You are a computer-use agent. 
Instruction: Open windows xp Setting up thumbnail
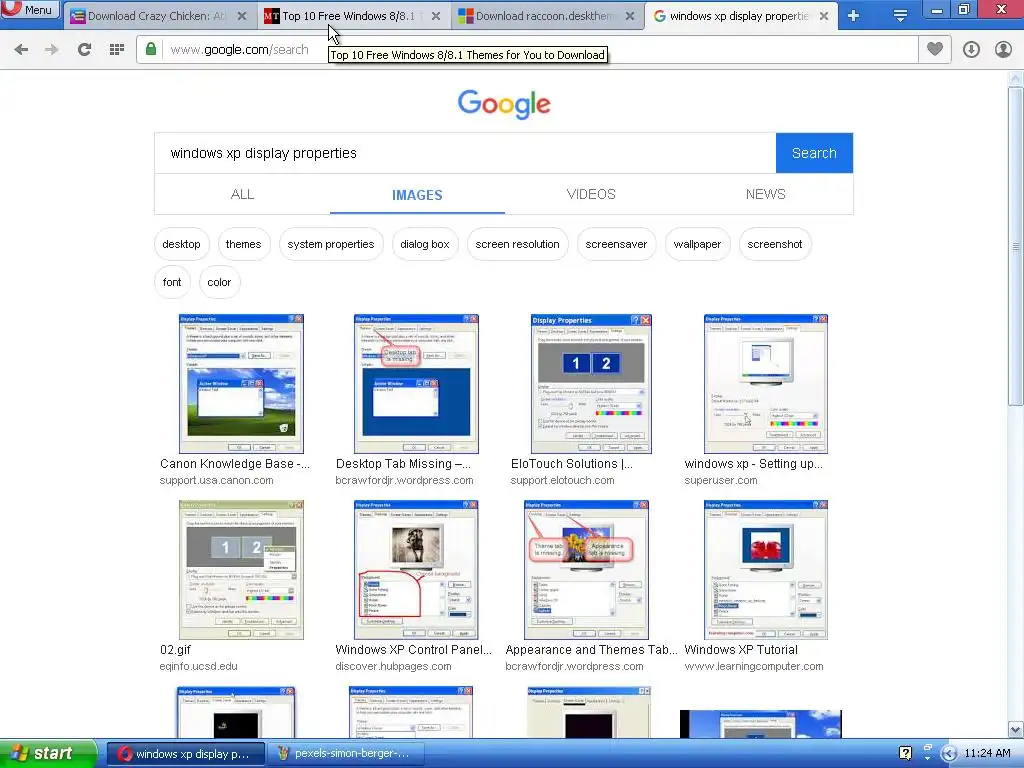point(765,384)
